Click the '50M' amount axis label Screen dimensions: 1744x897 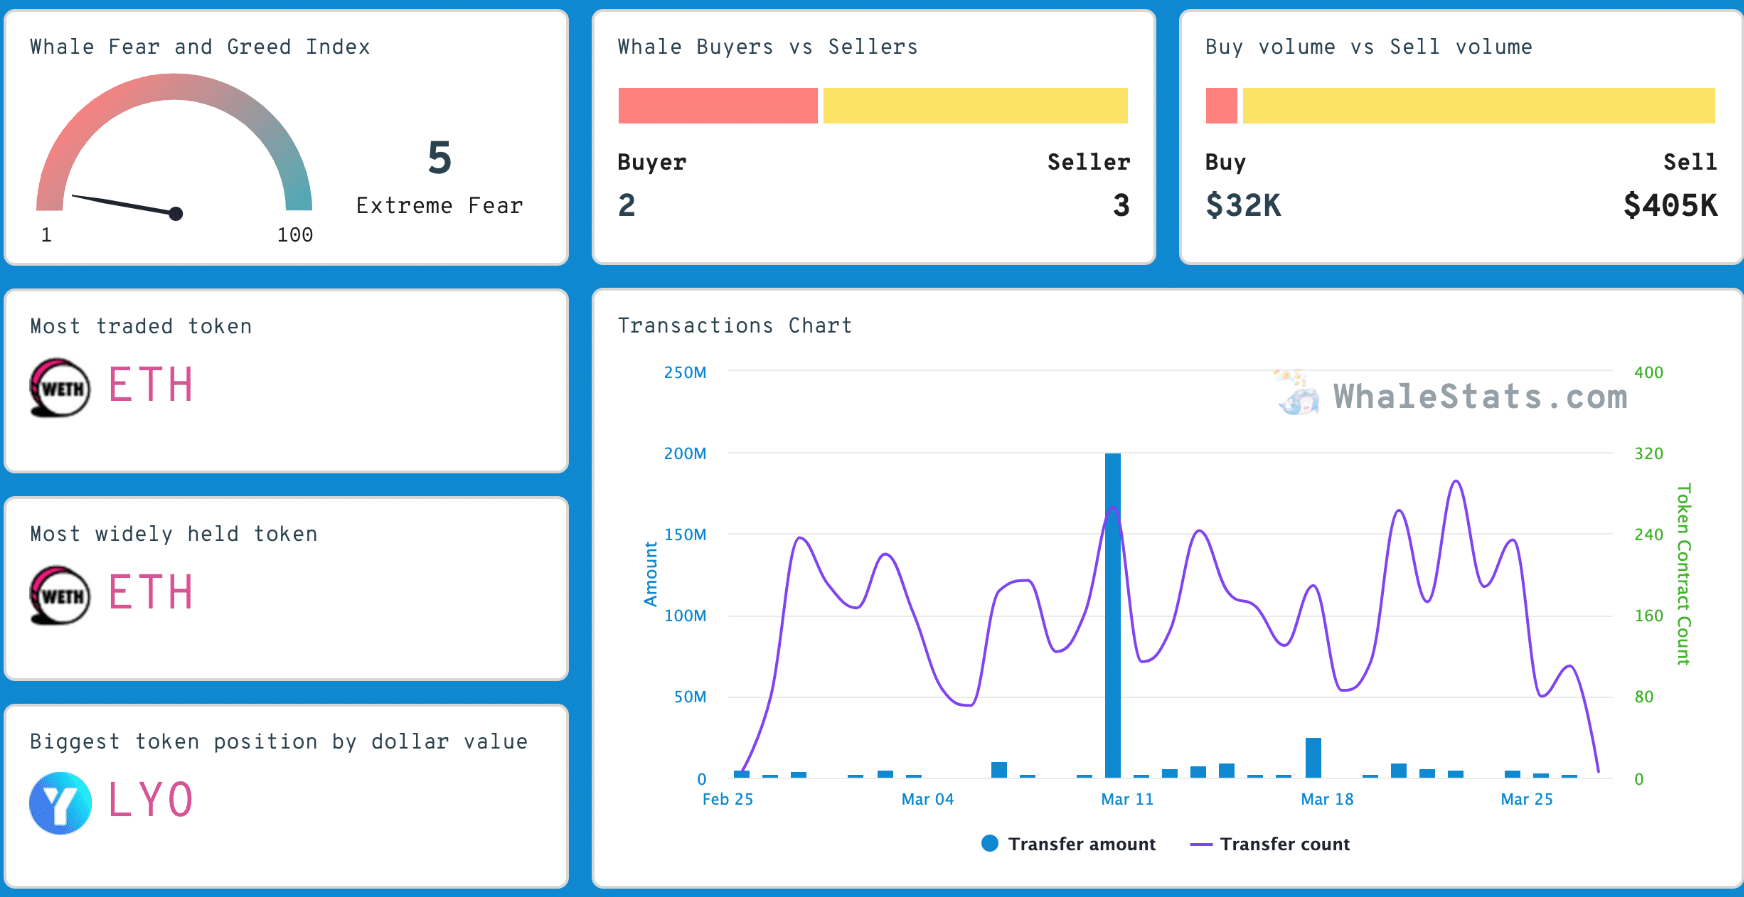[x=690, y=696]
